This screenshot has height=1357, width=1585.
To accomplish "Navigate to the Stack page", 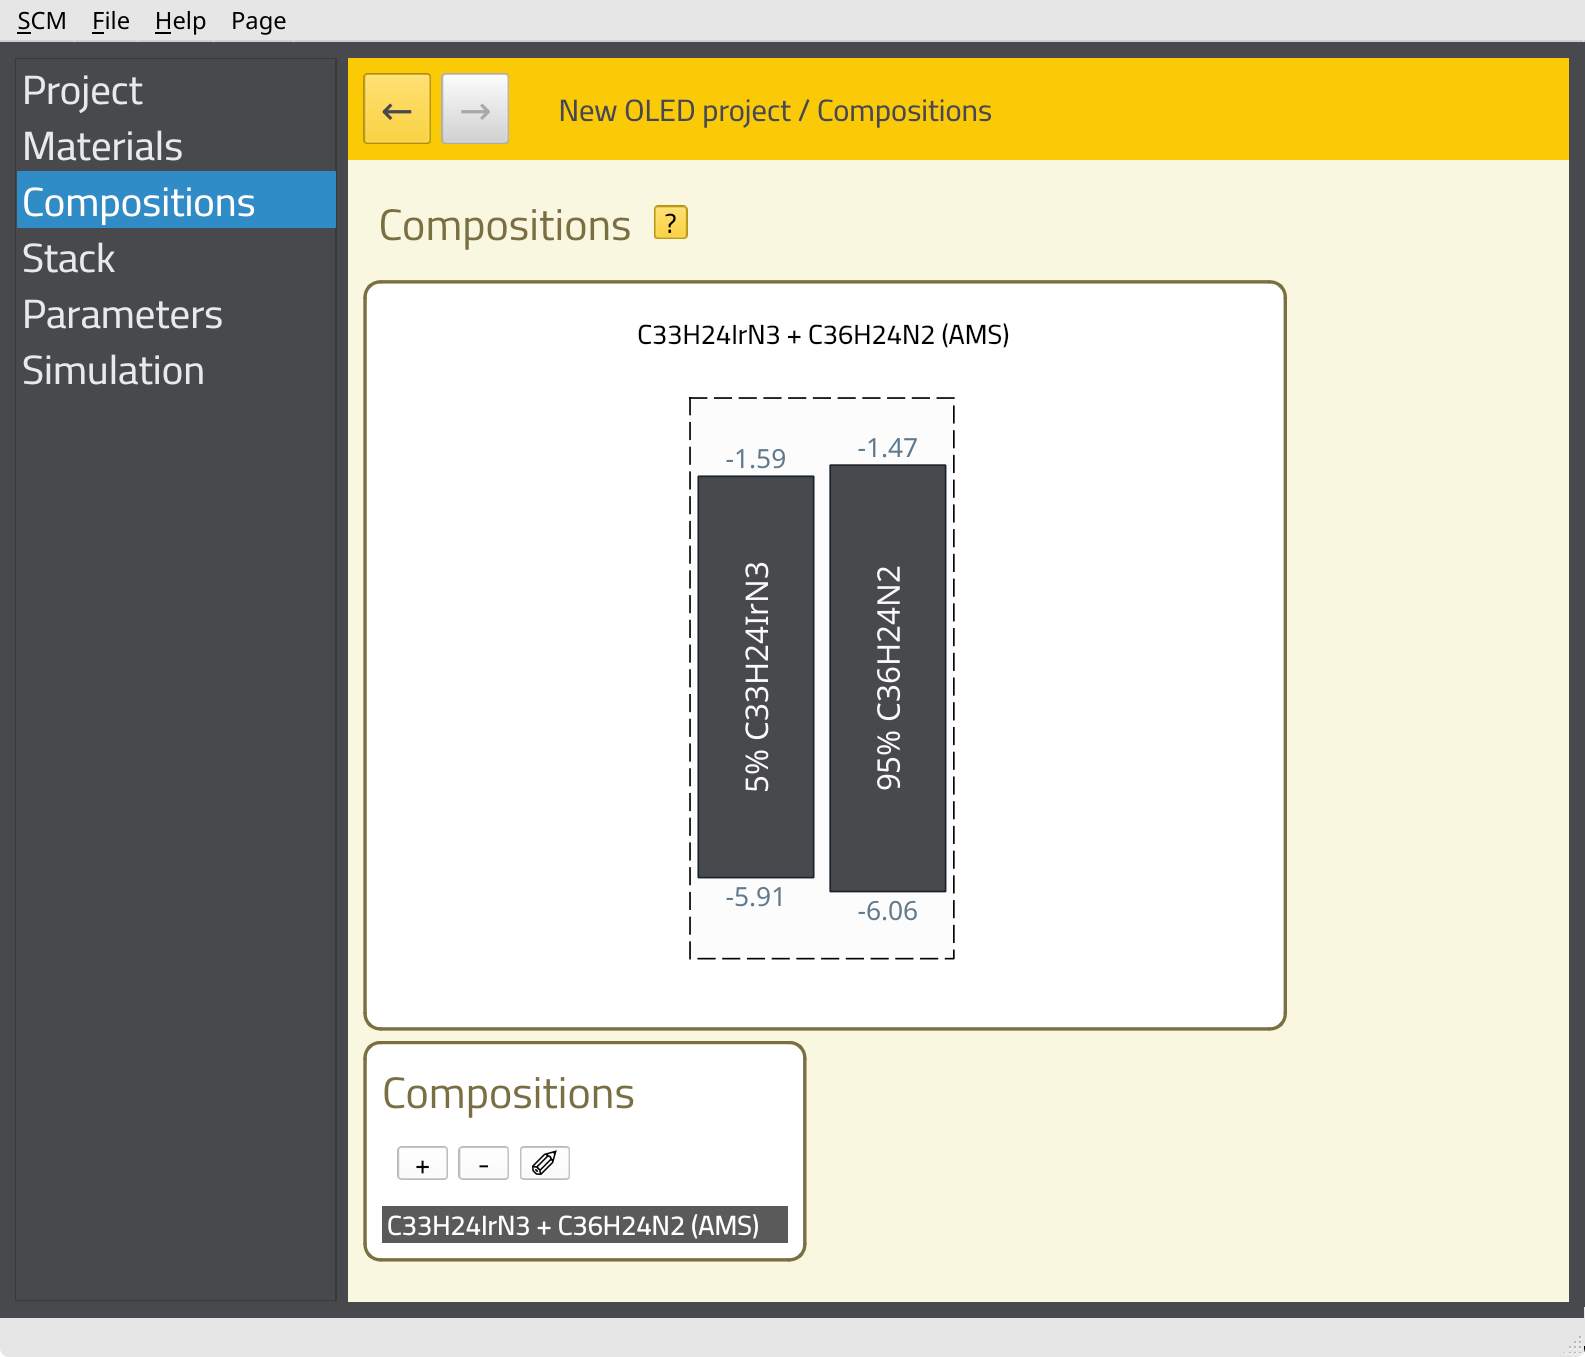I will pos(69,259).
